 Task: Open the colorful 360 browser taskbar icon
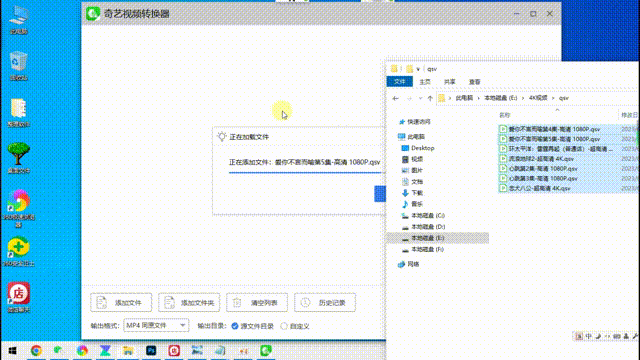coord(82,351)
